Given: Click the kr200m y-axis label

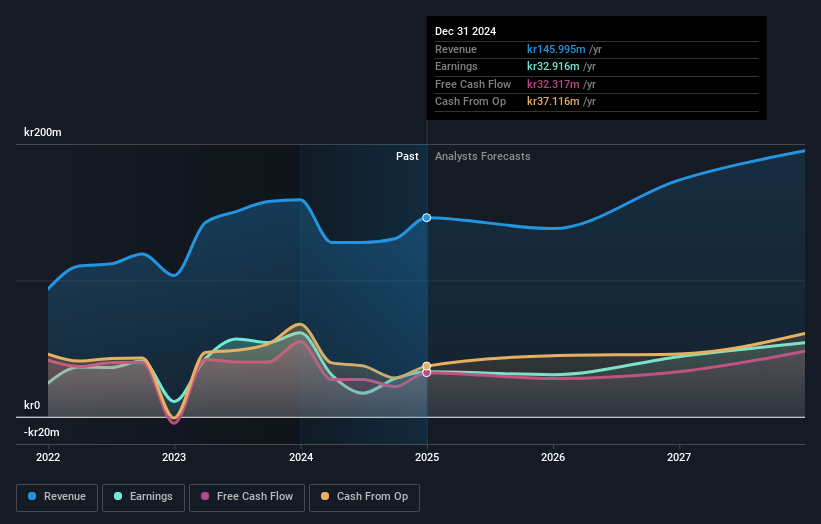Looking at the screenshot, I should 42,132.
